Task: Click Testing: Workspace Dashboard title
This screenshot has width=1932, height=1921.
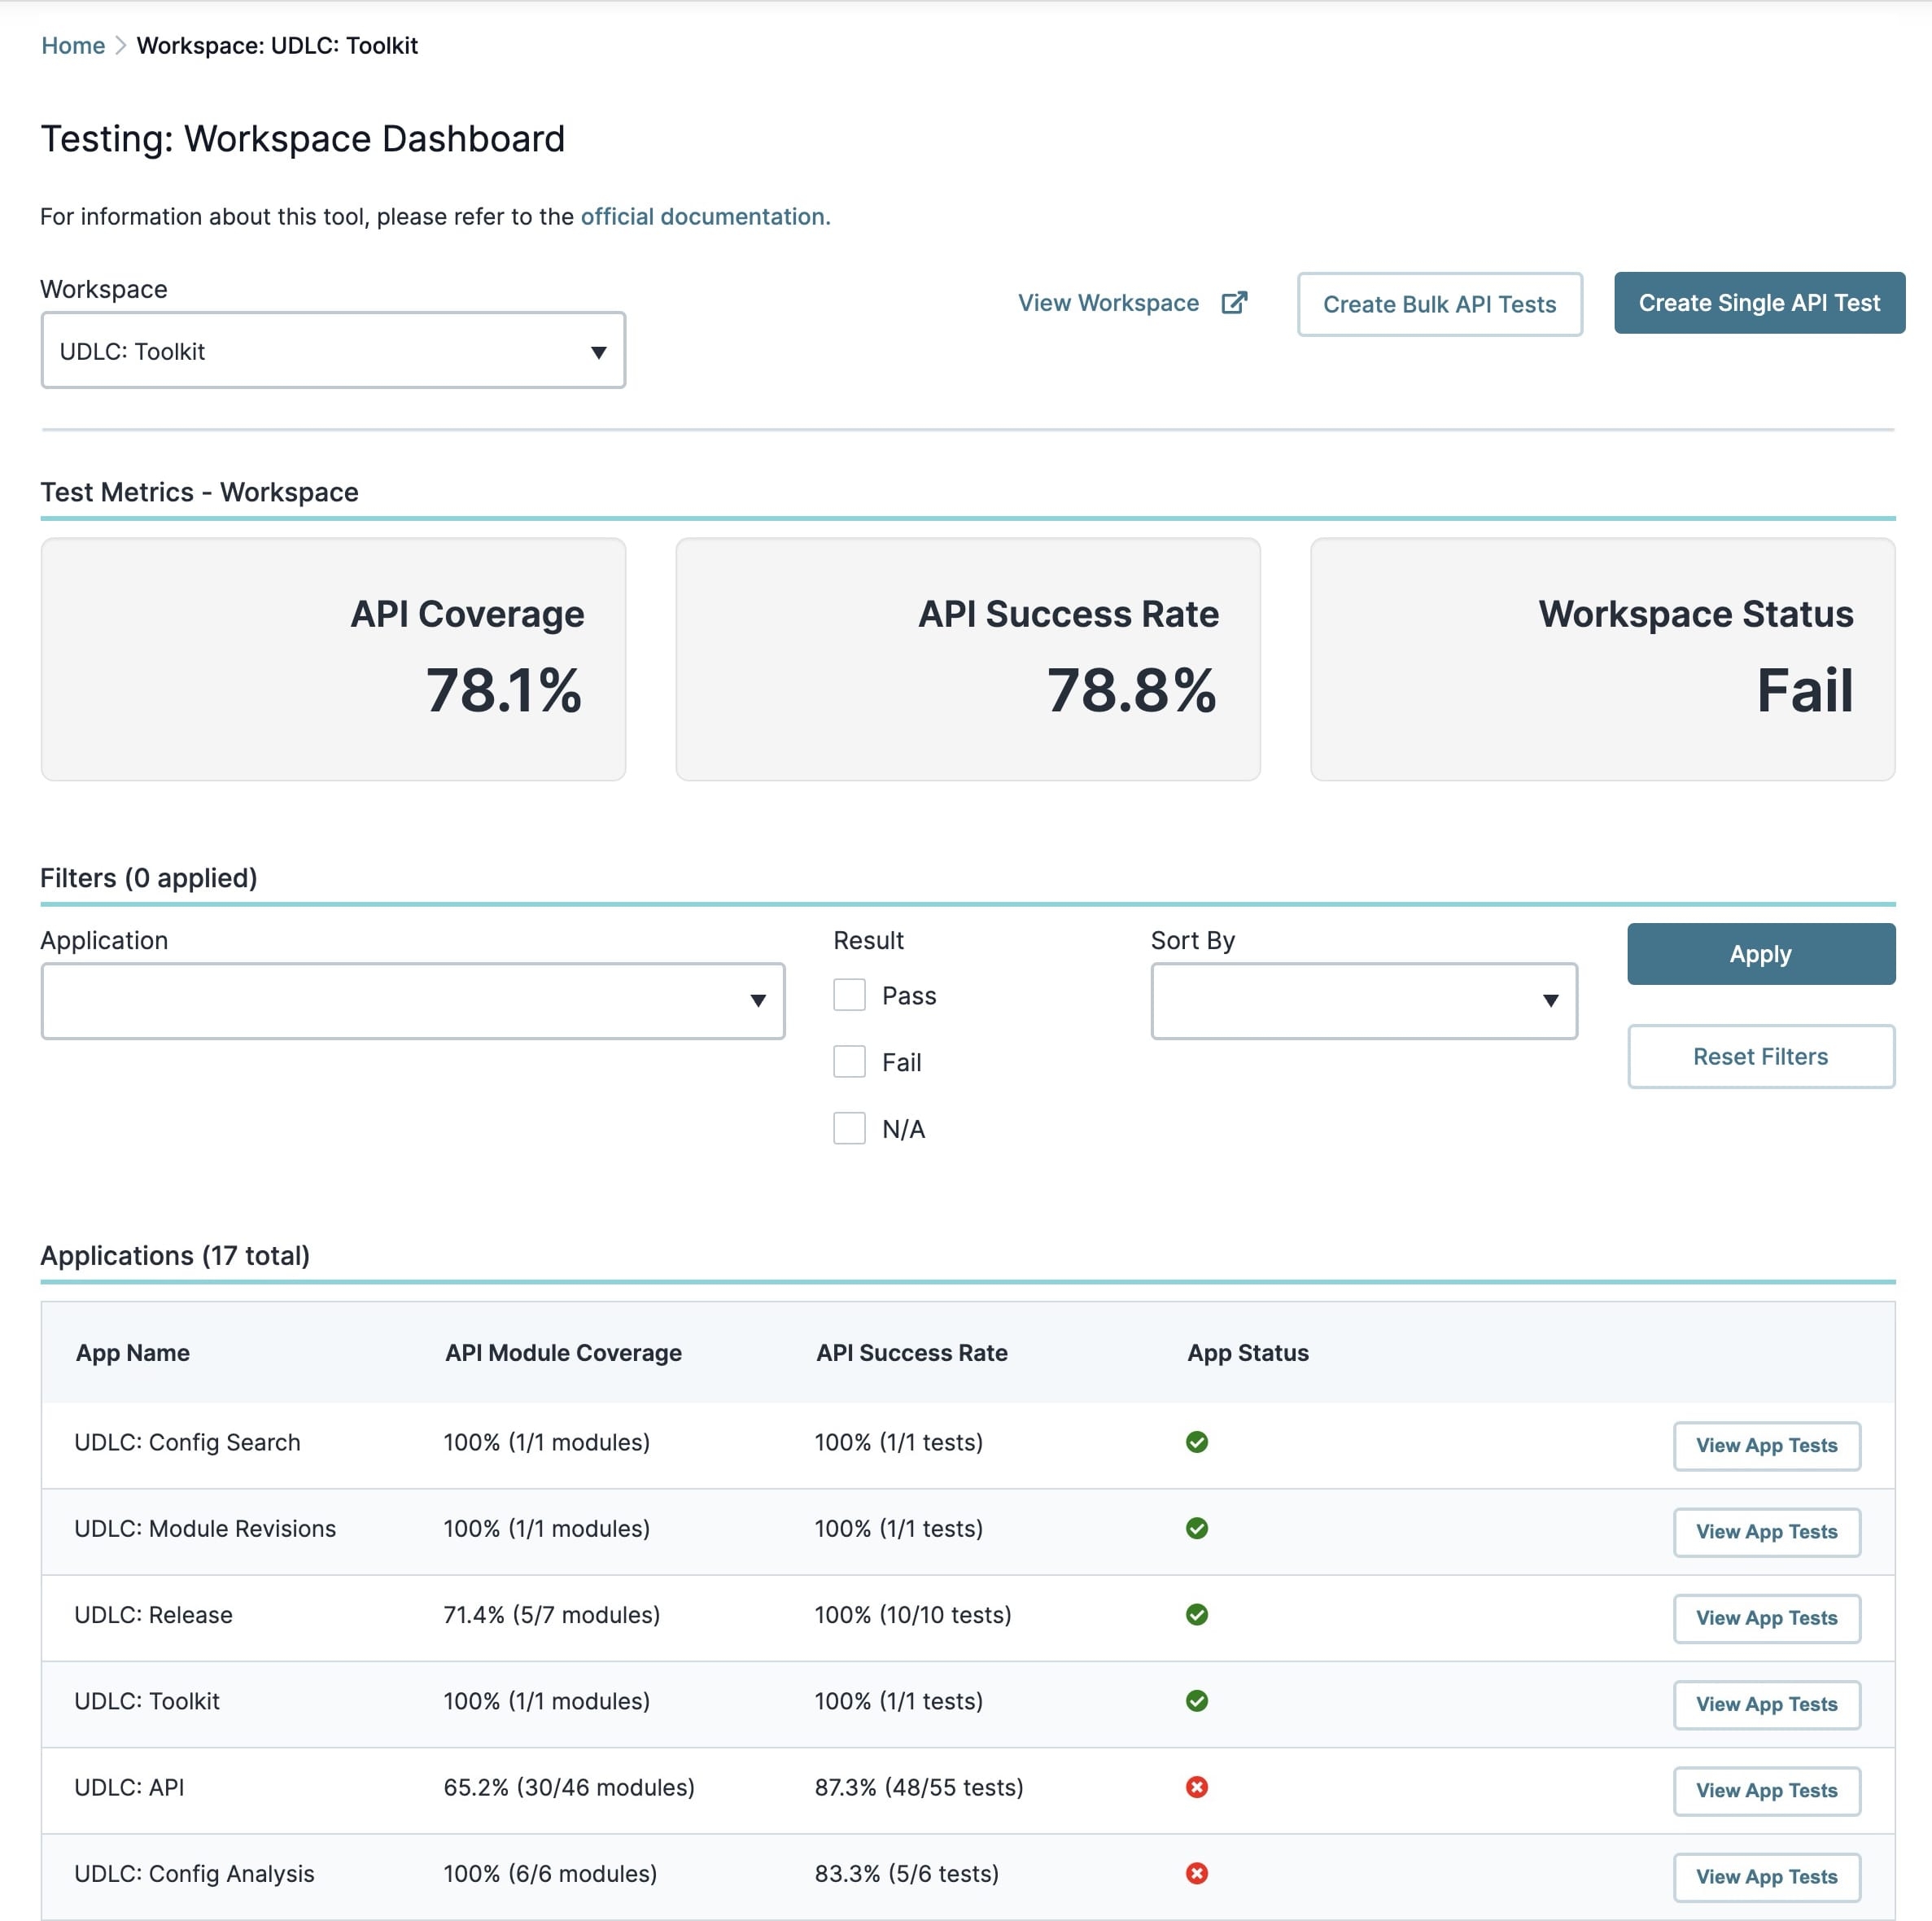Action: coord(302,138)
